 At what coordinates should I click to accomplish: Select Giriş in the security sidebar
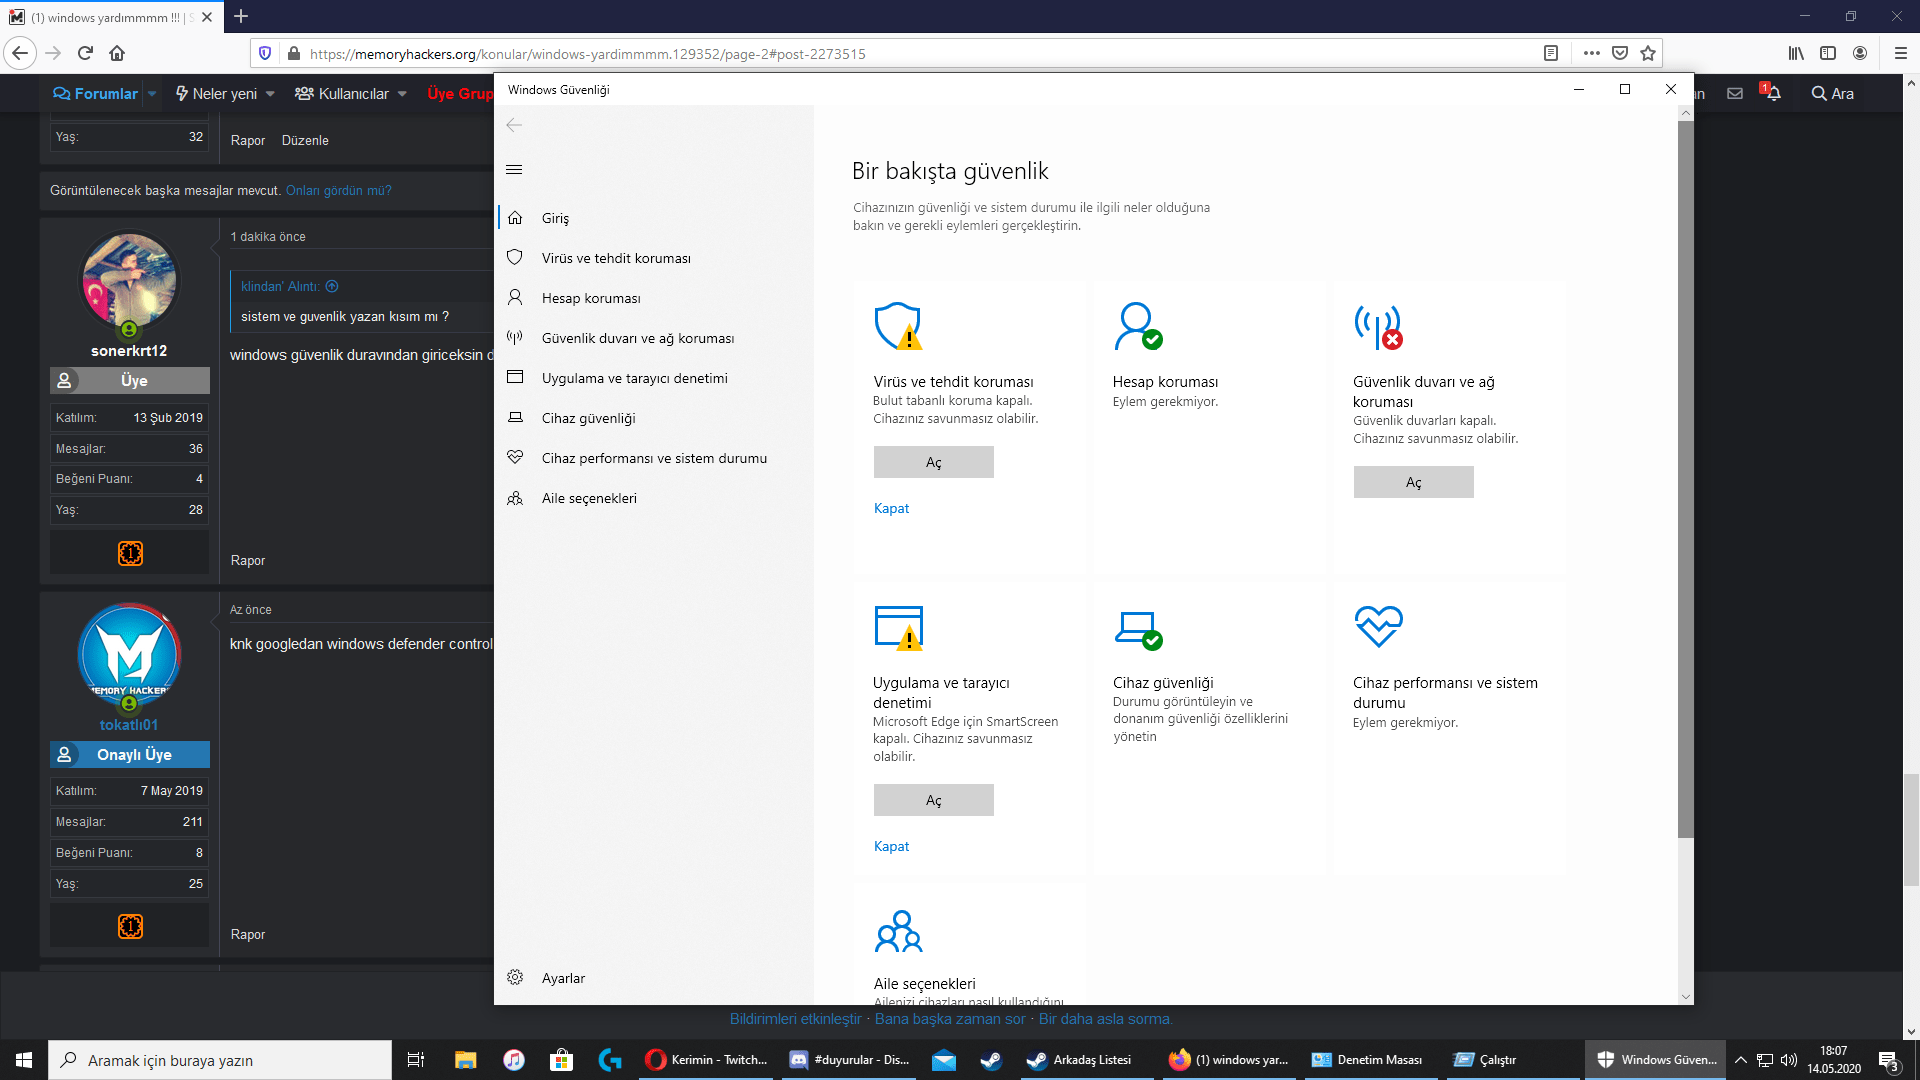(x=655, y=218)
